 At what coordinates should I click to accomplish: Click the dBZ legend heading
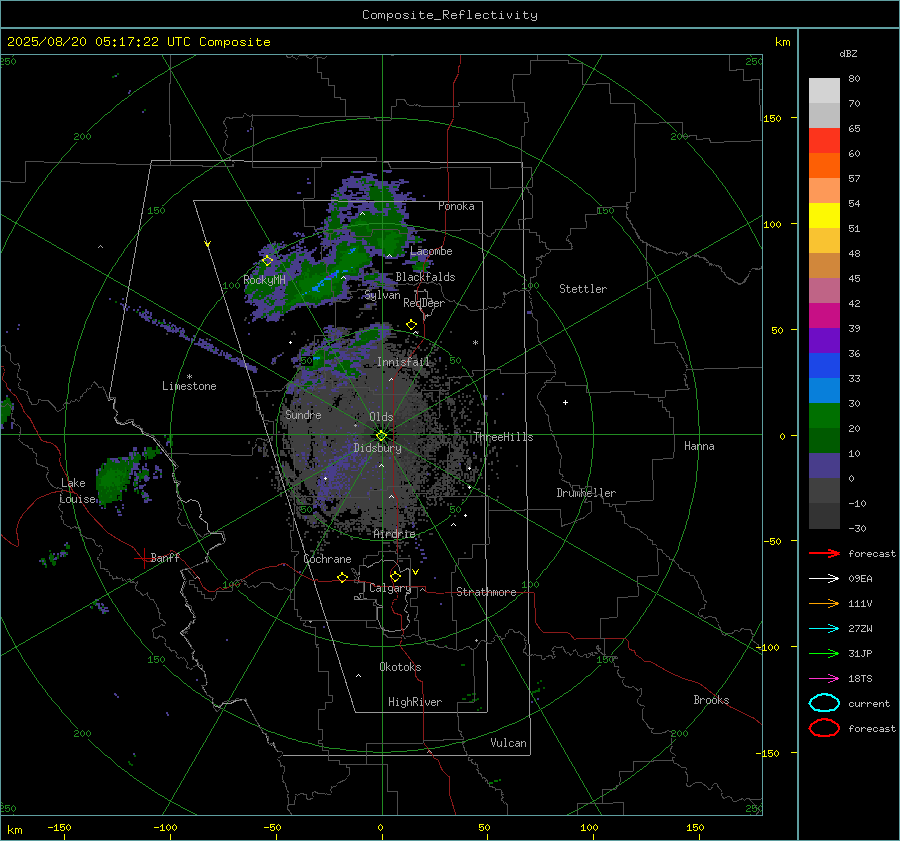[848, 53]
